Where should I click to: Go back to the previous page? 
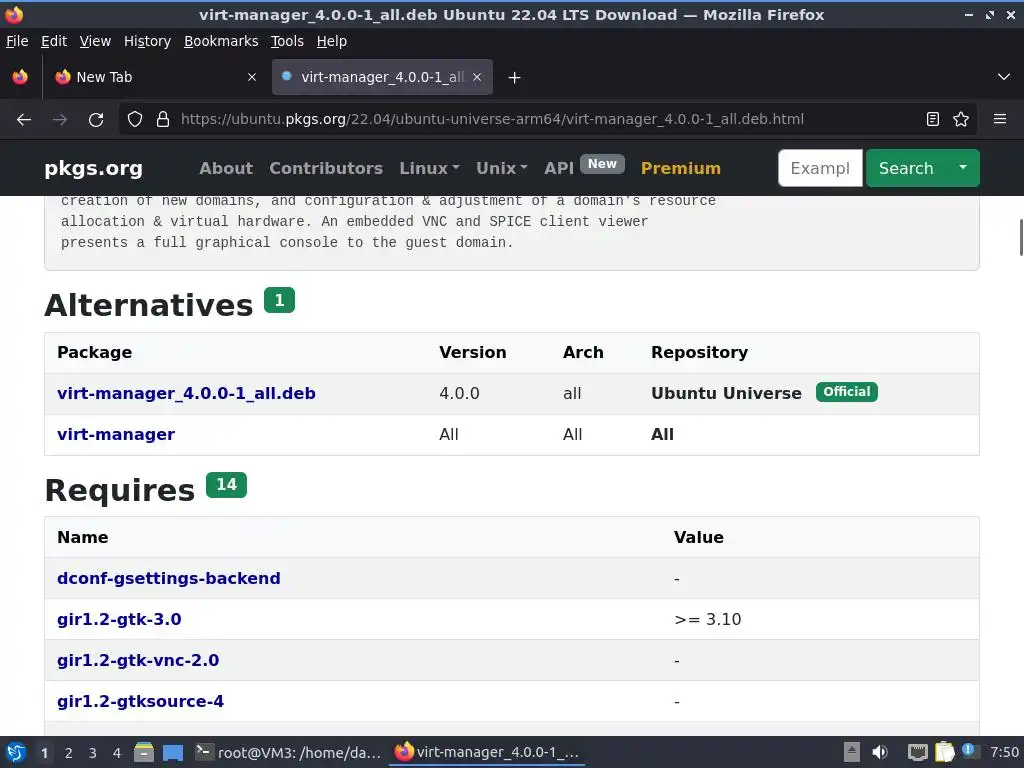[x=24, y=120]
